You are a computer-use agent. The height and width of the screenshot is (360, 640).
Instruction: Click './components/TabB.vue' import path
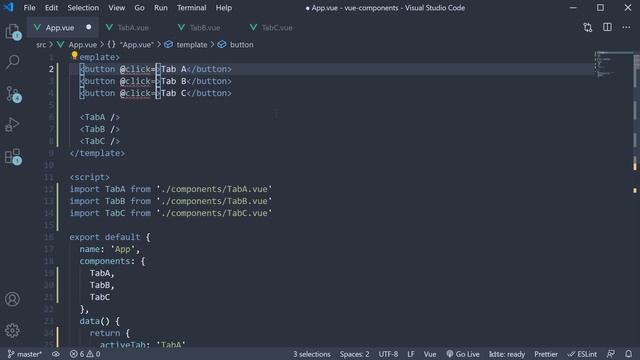(214, 201)
